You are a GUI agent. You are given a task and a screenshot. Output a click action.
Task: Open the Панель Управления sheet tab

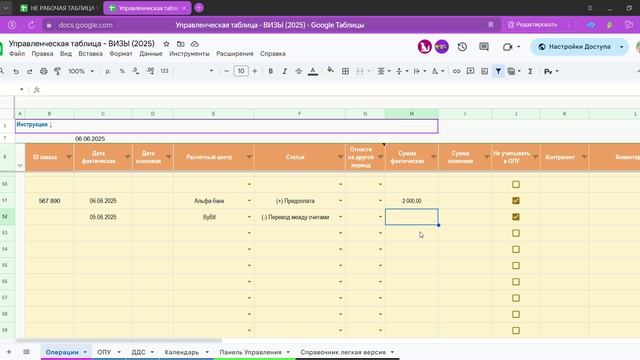pos(250,352)
